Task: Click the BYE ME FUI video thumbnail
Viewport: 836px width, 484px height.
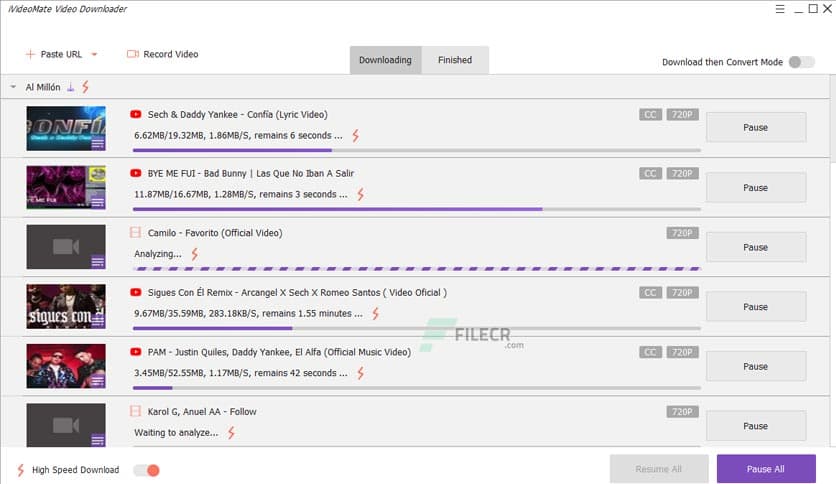Action: tap(66, 187)
